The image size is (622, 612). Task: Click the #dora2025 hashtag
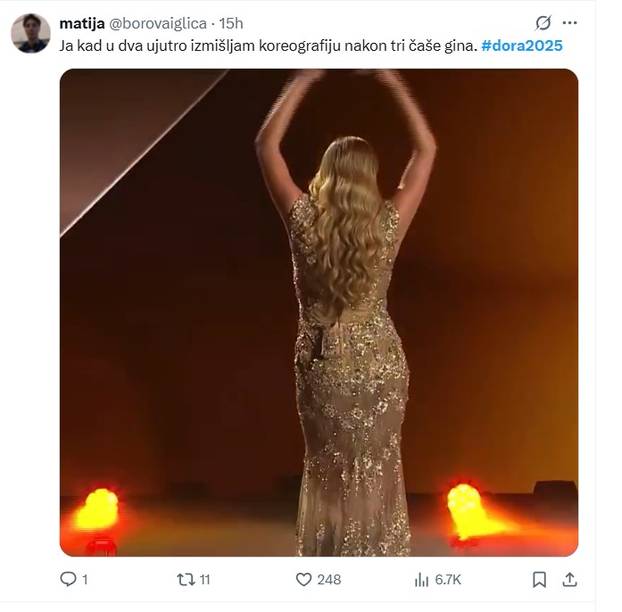tap(521, 46)
